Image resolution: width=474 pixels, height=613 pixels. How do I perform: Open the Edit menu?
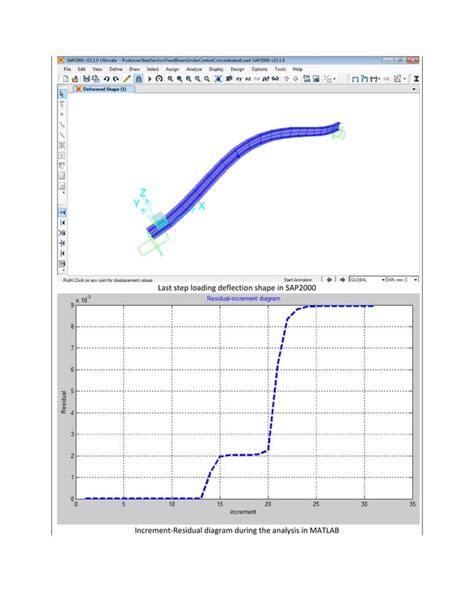tap(81, 69)
